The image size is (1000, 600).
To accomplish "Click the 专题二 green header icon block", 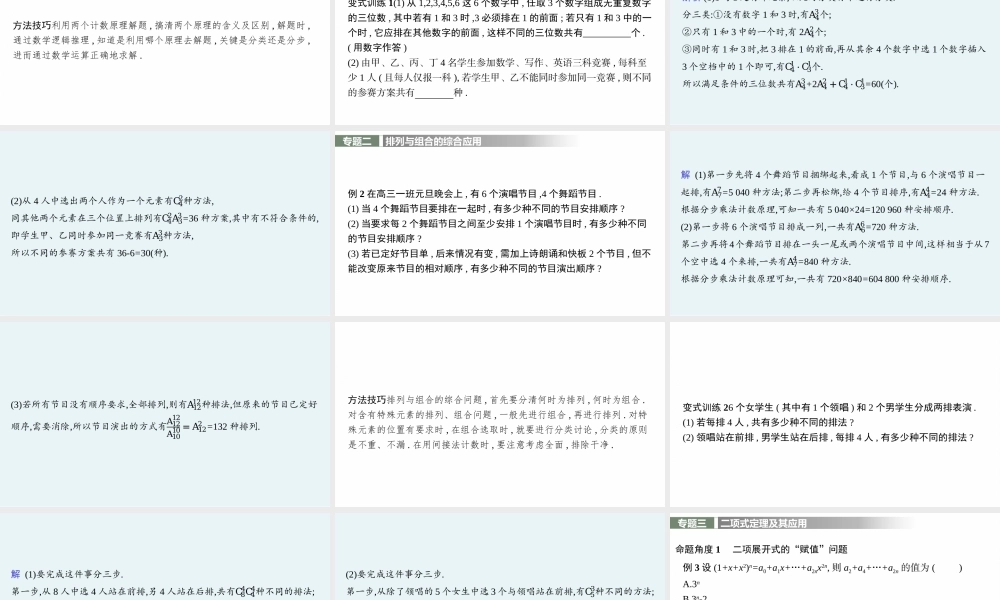I will [x=358, y=140].
